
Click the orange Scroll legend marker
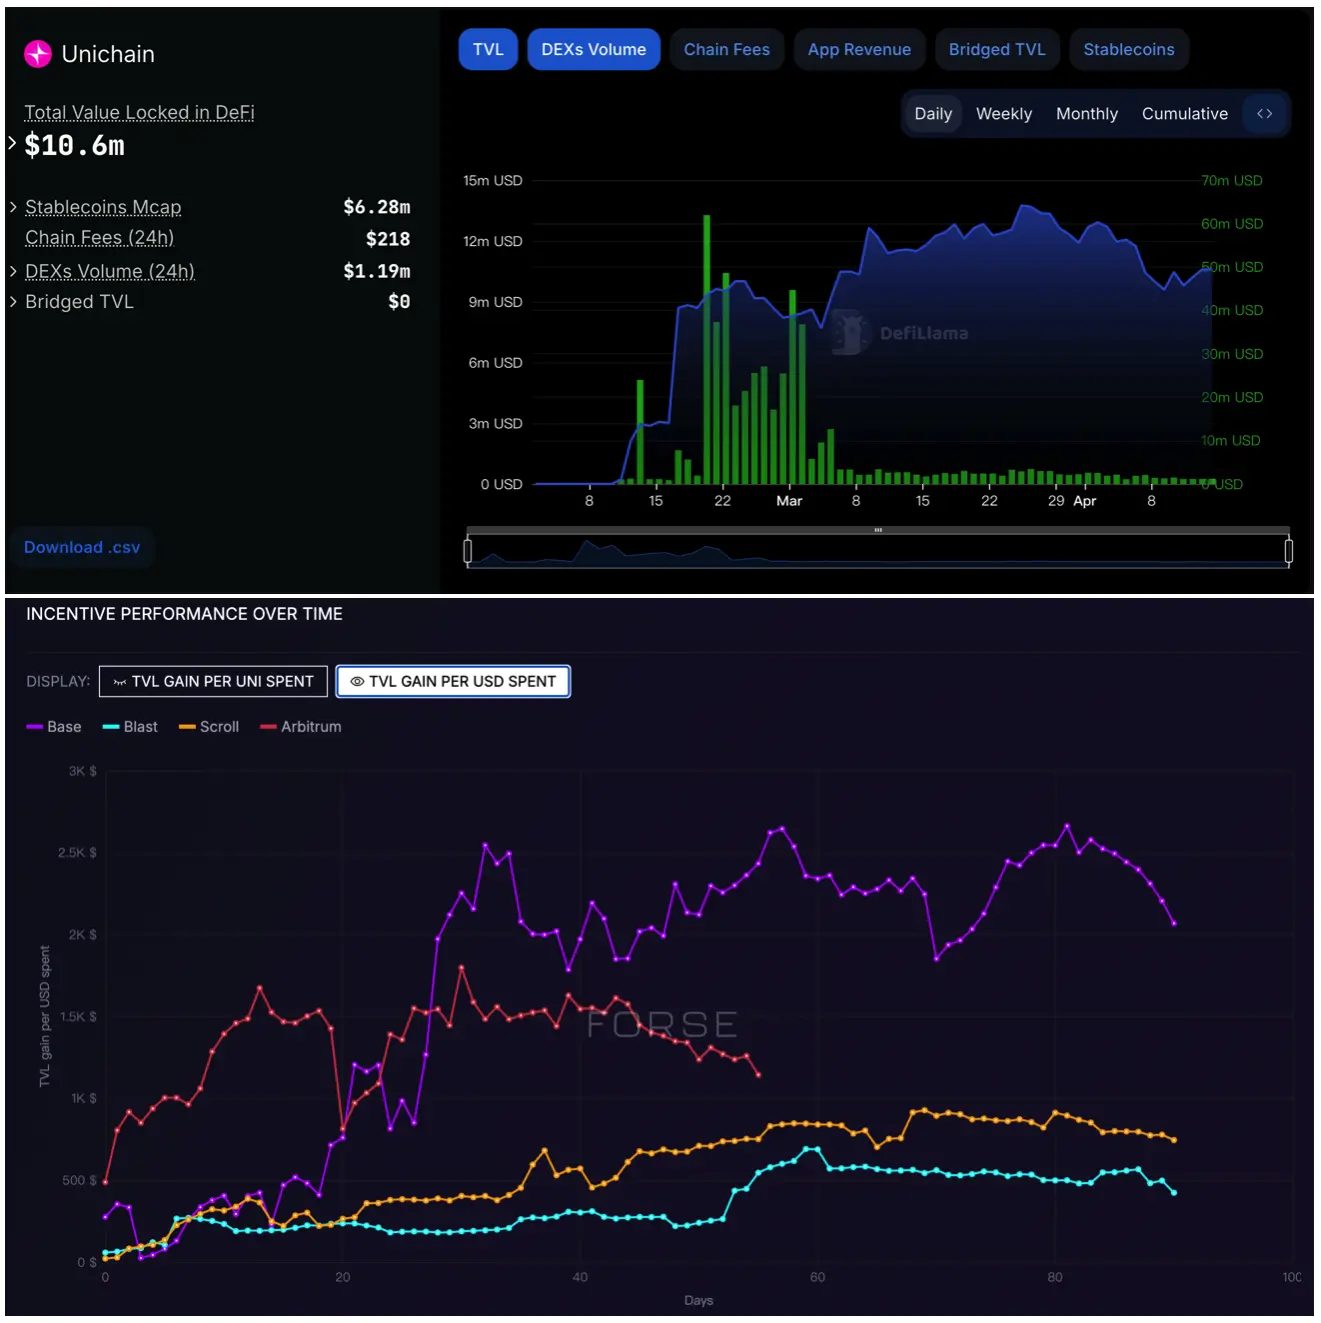pos(187,727)
